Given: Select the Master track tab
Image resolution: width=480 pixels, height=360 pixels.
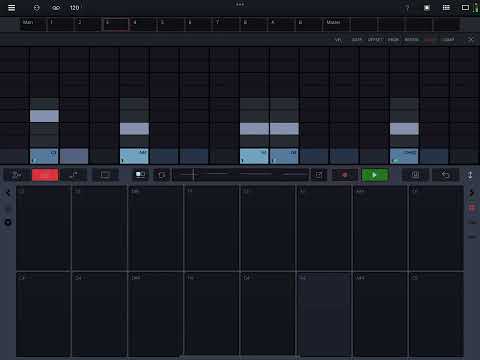Looking at the screenshot, I should click(336, 24).
